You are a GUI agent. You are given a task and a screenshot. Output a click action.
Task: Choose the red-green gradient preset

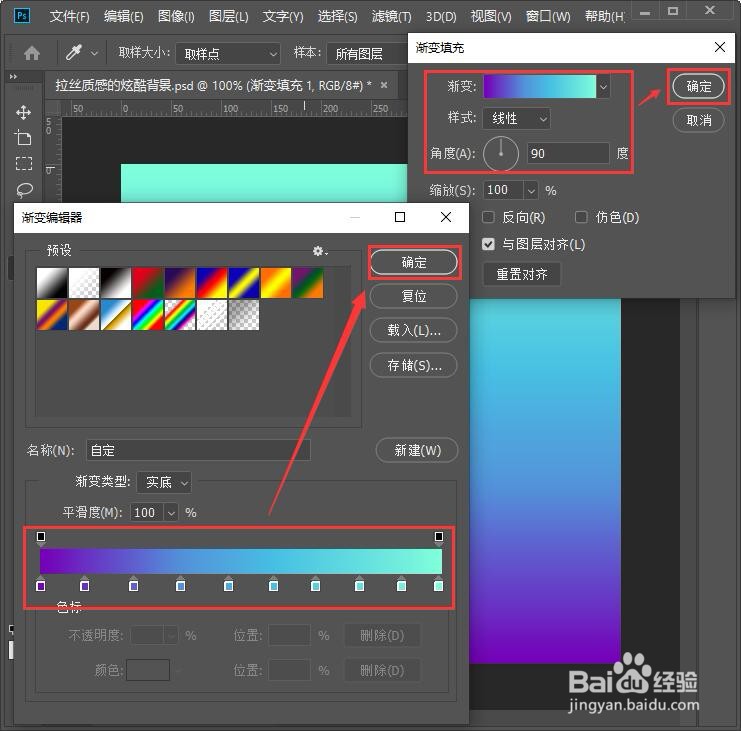pyautogui.click(x=148, y=283)
